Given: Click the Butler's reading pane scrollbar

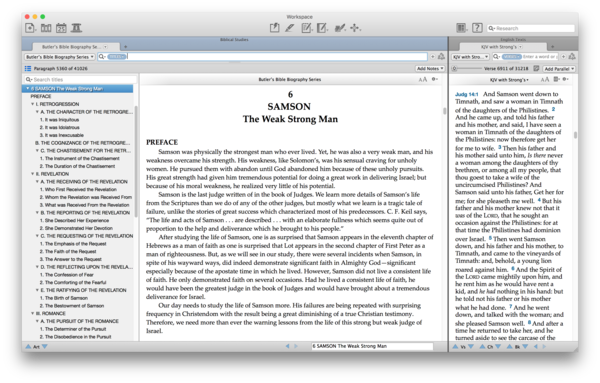Looking at the screenshot, I should [x=444, y=111].
